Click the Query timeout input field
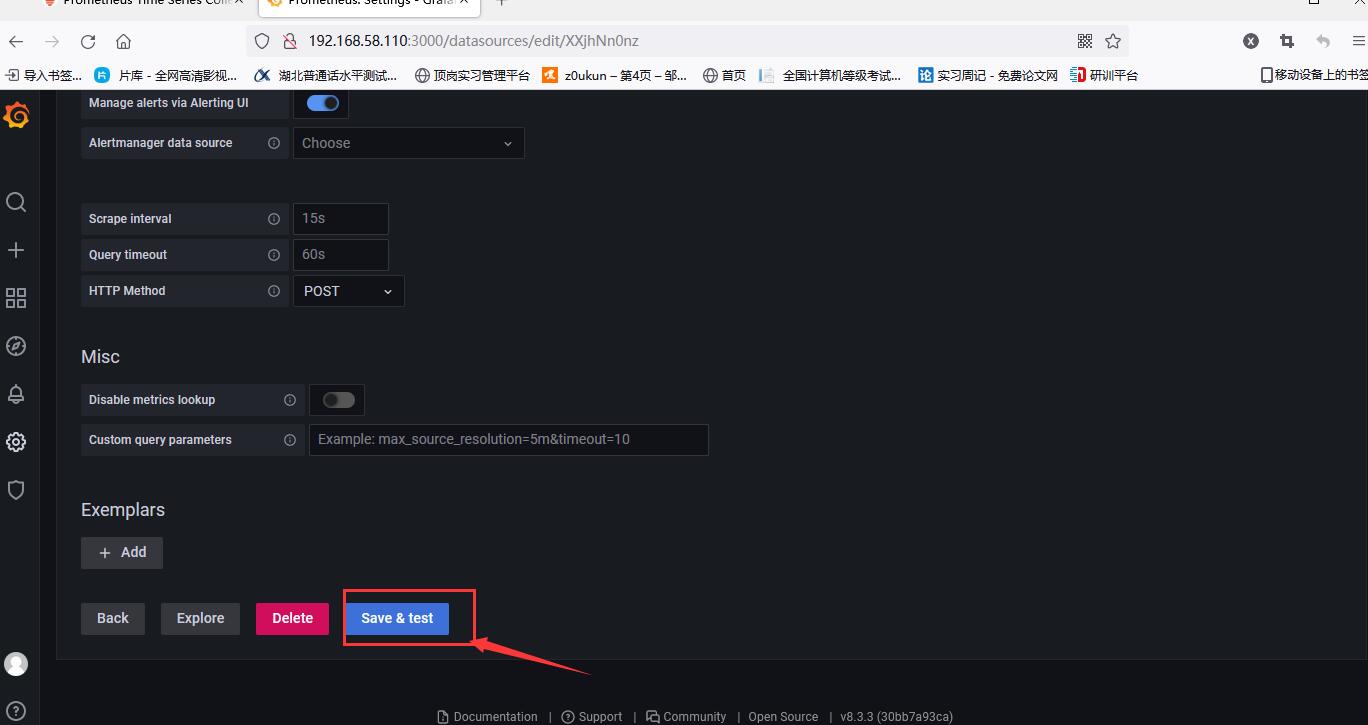Image resolution: width=1368 pixels, height=725 pixels. pyautogui.click(x=340, y=255)
